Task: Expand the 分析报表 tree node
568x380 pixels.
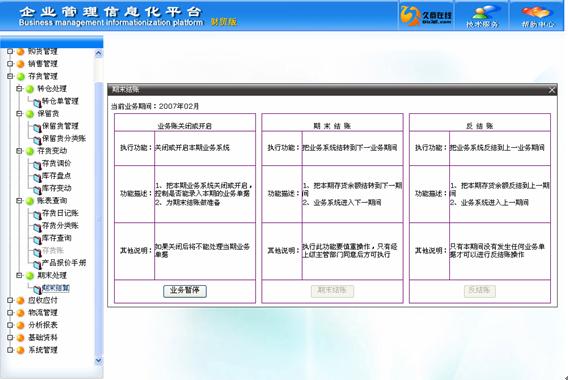Action: (11, 325)
